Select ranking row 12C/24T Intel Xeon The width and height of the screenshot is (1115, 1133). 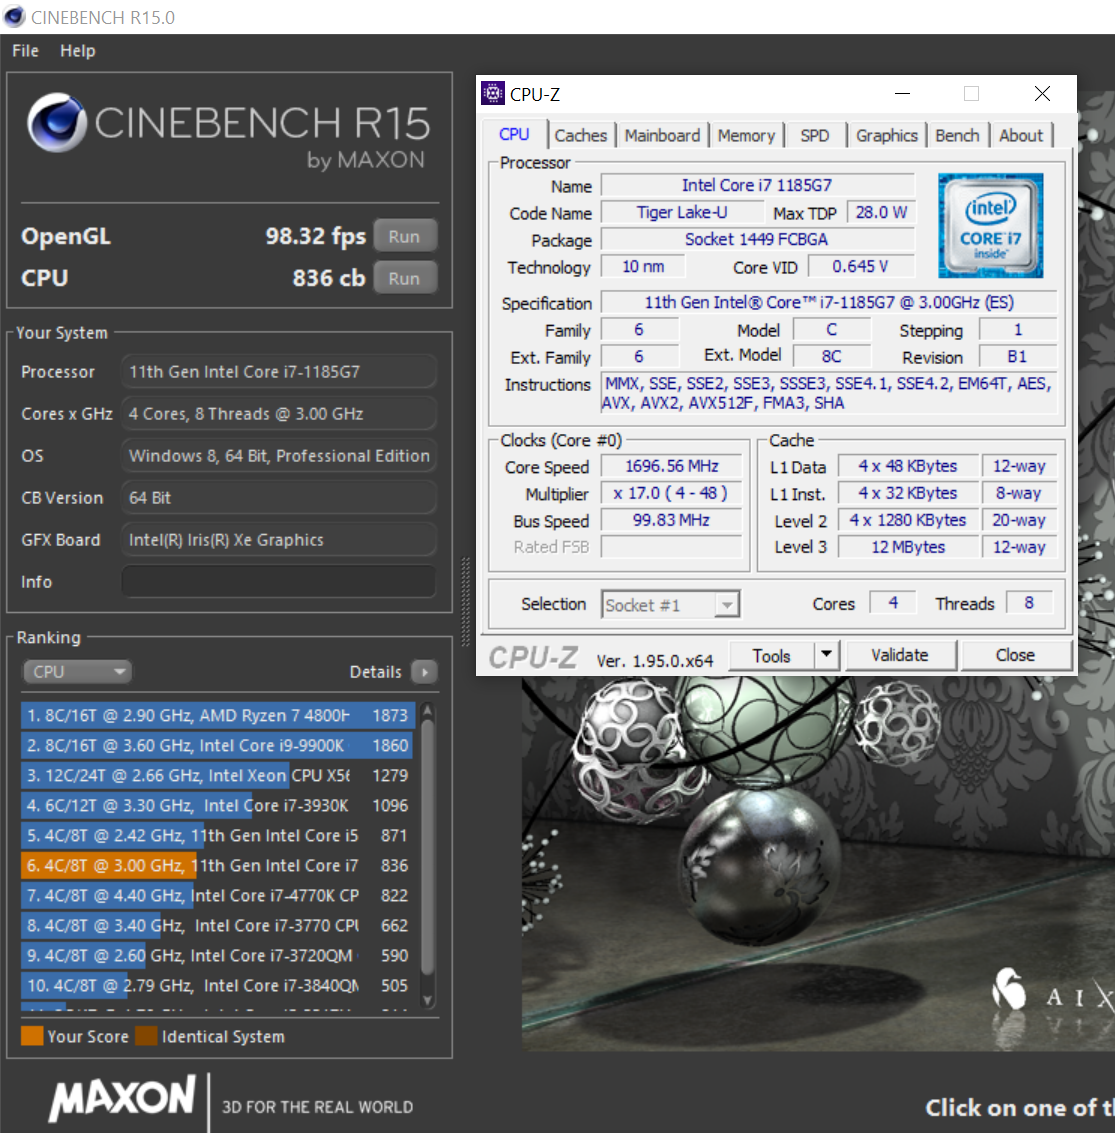[218, 775]
